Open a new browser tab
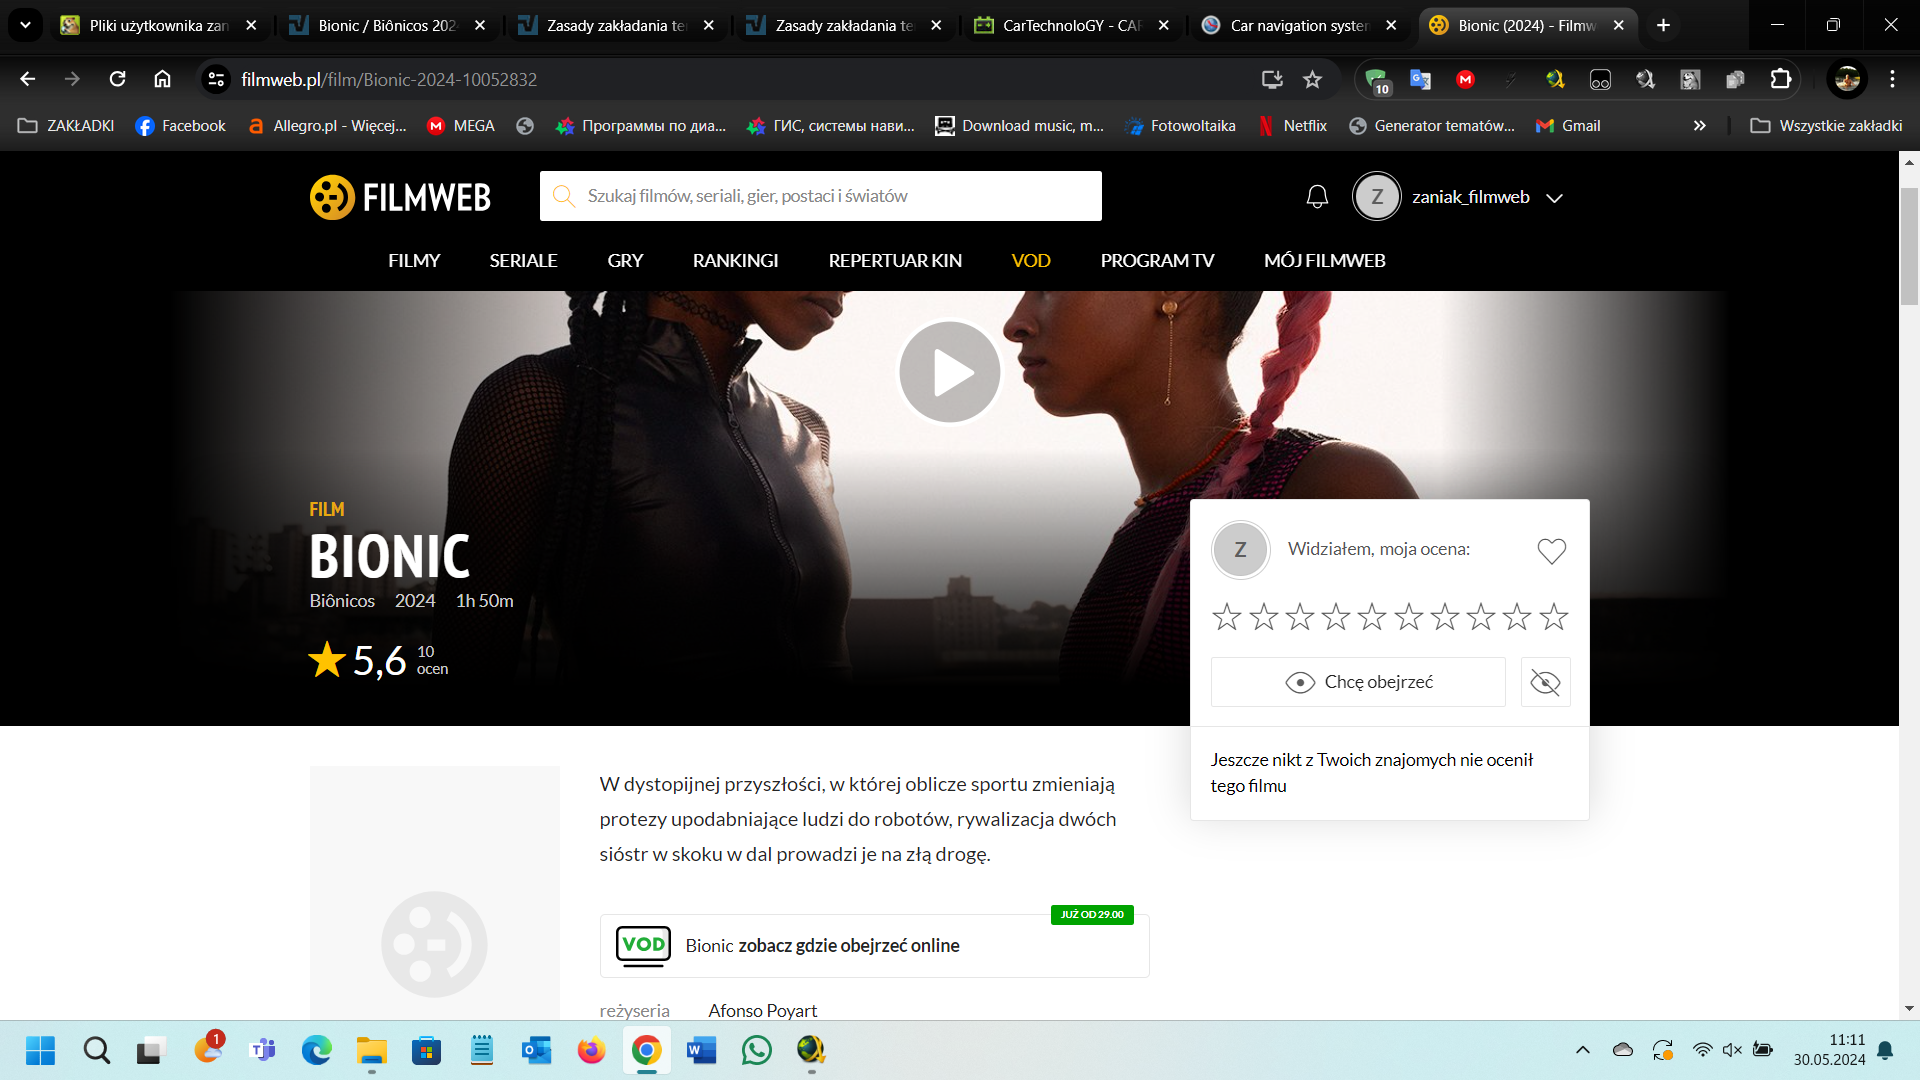The image size is (1920, 1080). point(1663,26)
